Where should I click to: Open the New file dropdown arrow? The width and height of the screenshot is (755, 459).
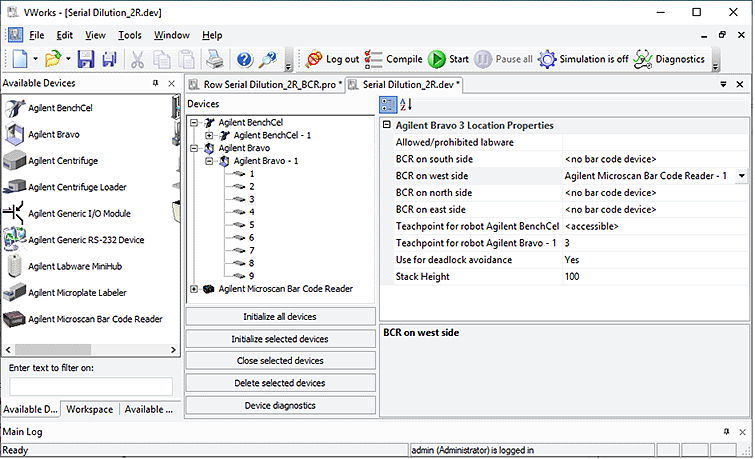pyautogui.click(x=35, y=59)
